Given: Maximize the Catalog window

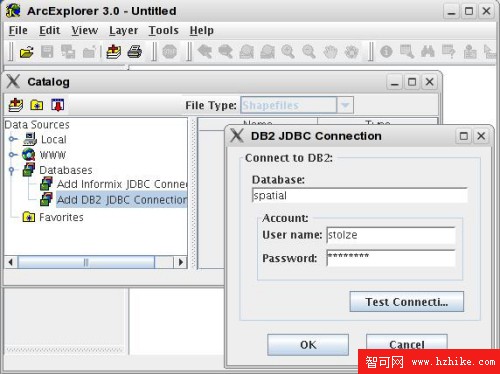Looking at the screenshot, I should coord(412,82).
